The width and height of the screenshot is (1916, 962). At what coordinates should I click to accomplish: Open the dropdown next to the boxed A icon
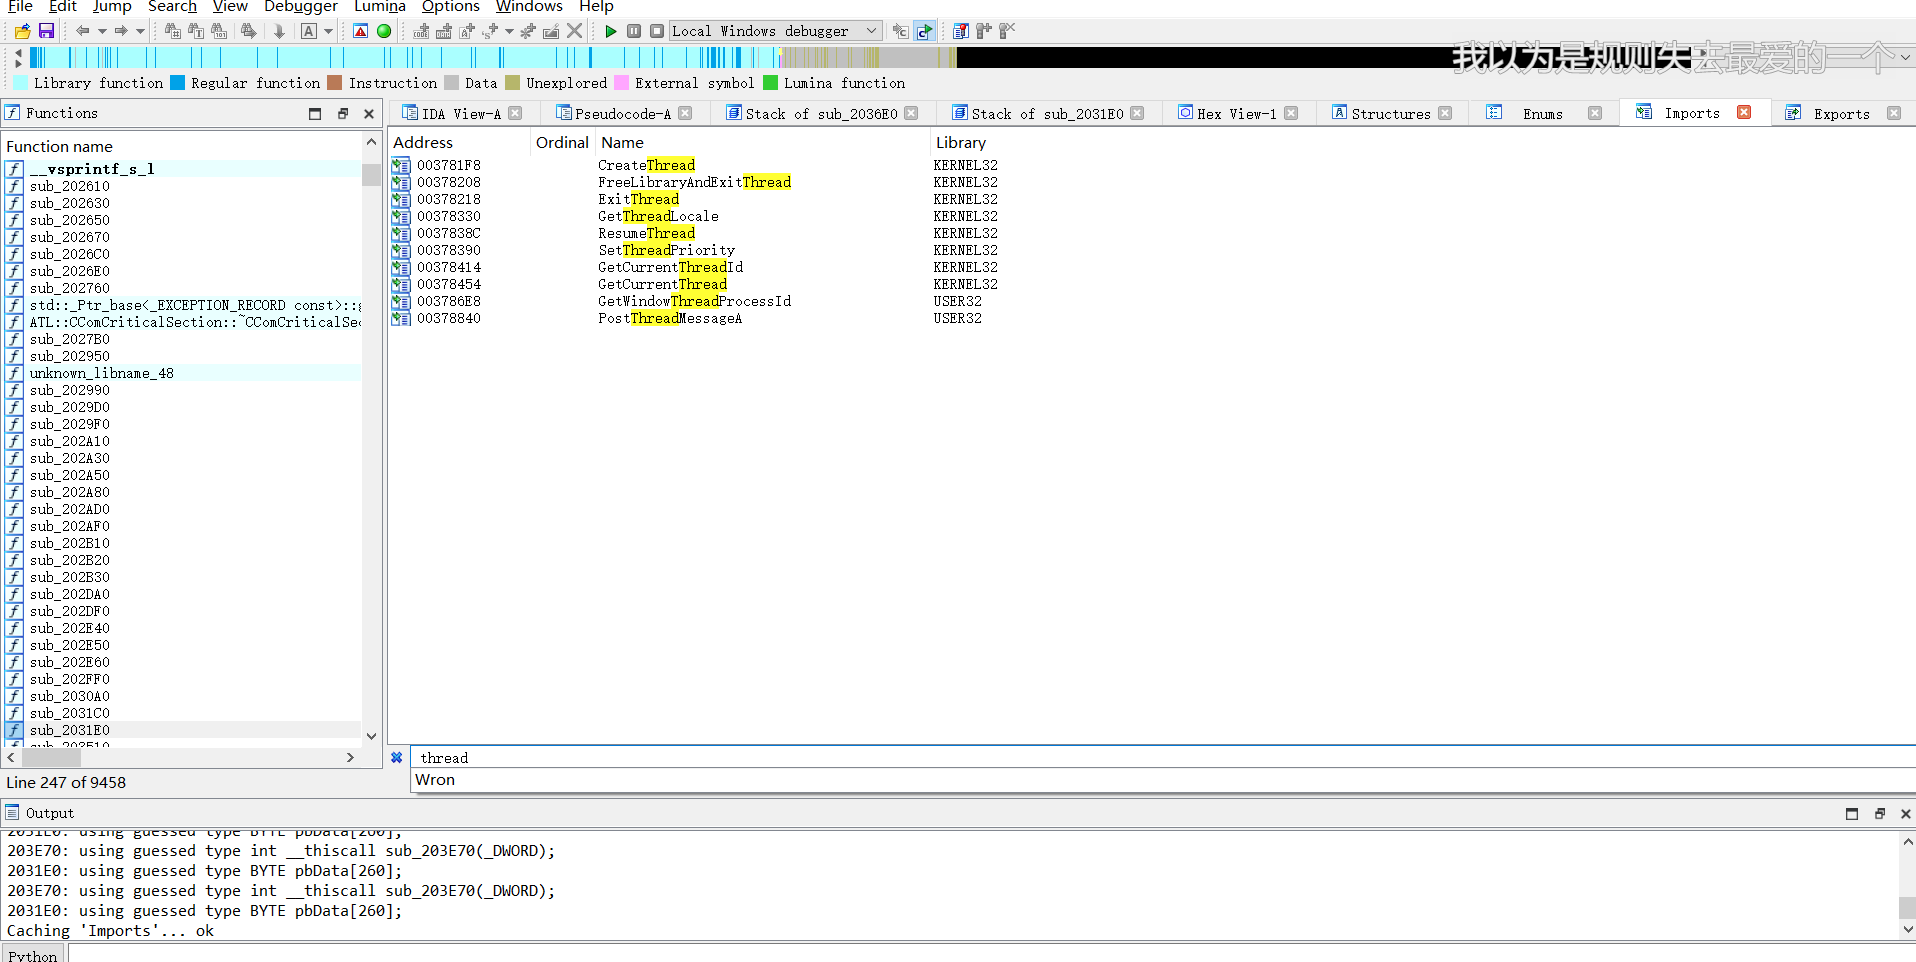(x=328, y=31)
